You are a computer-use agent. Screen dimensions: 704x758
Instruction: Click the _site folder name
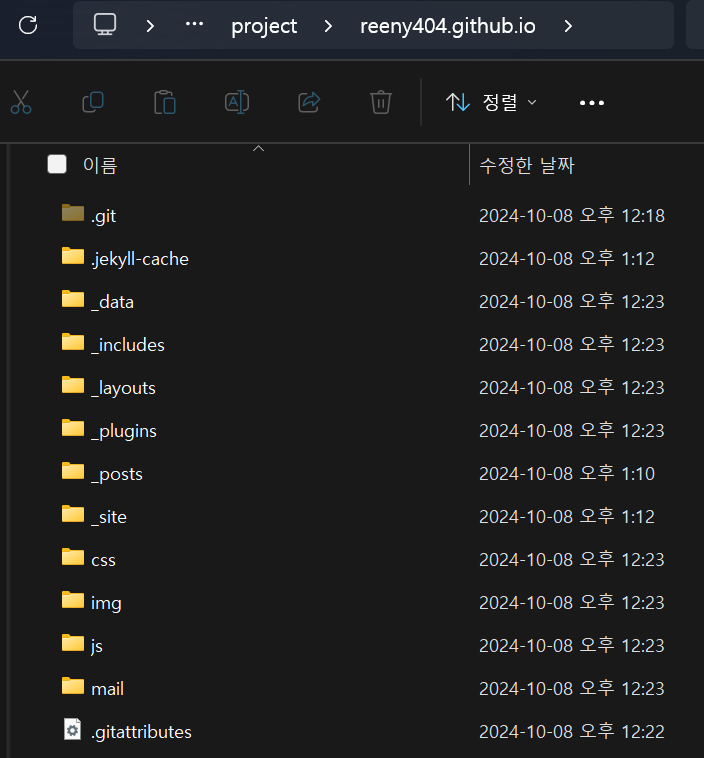(x=109, y=517)
